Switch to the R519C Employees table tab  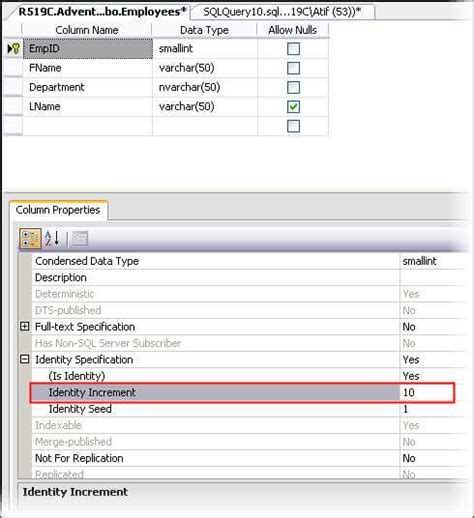click(x=100, y=12)
